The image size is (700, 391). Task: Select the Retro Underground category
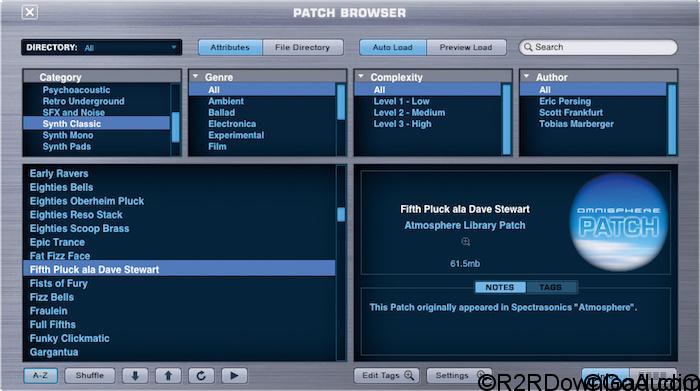[x=83, y=101]
